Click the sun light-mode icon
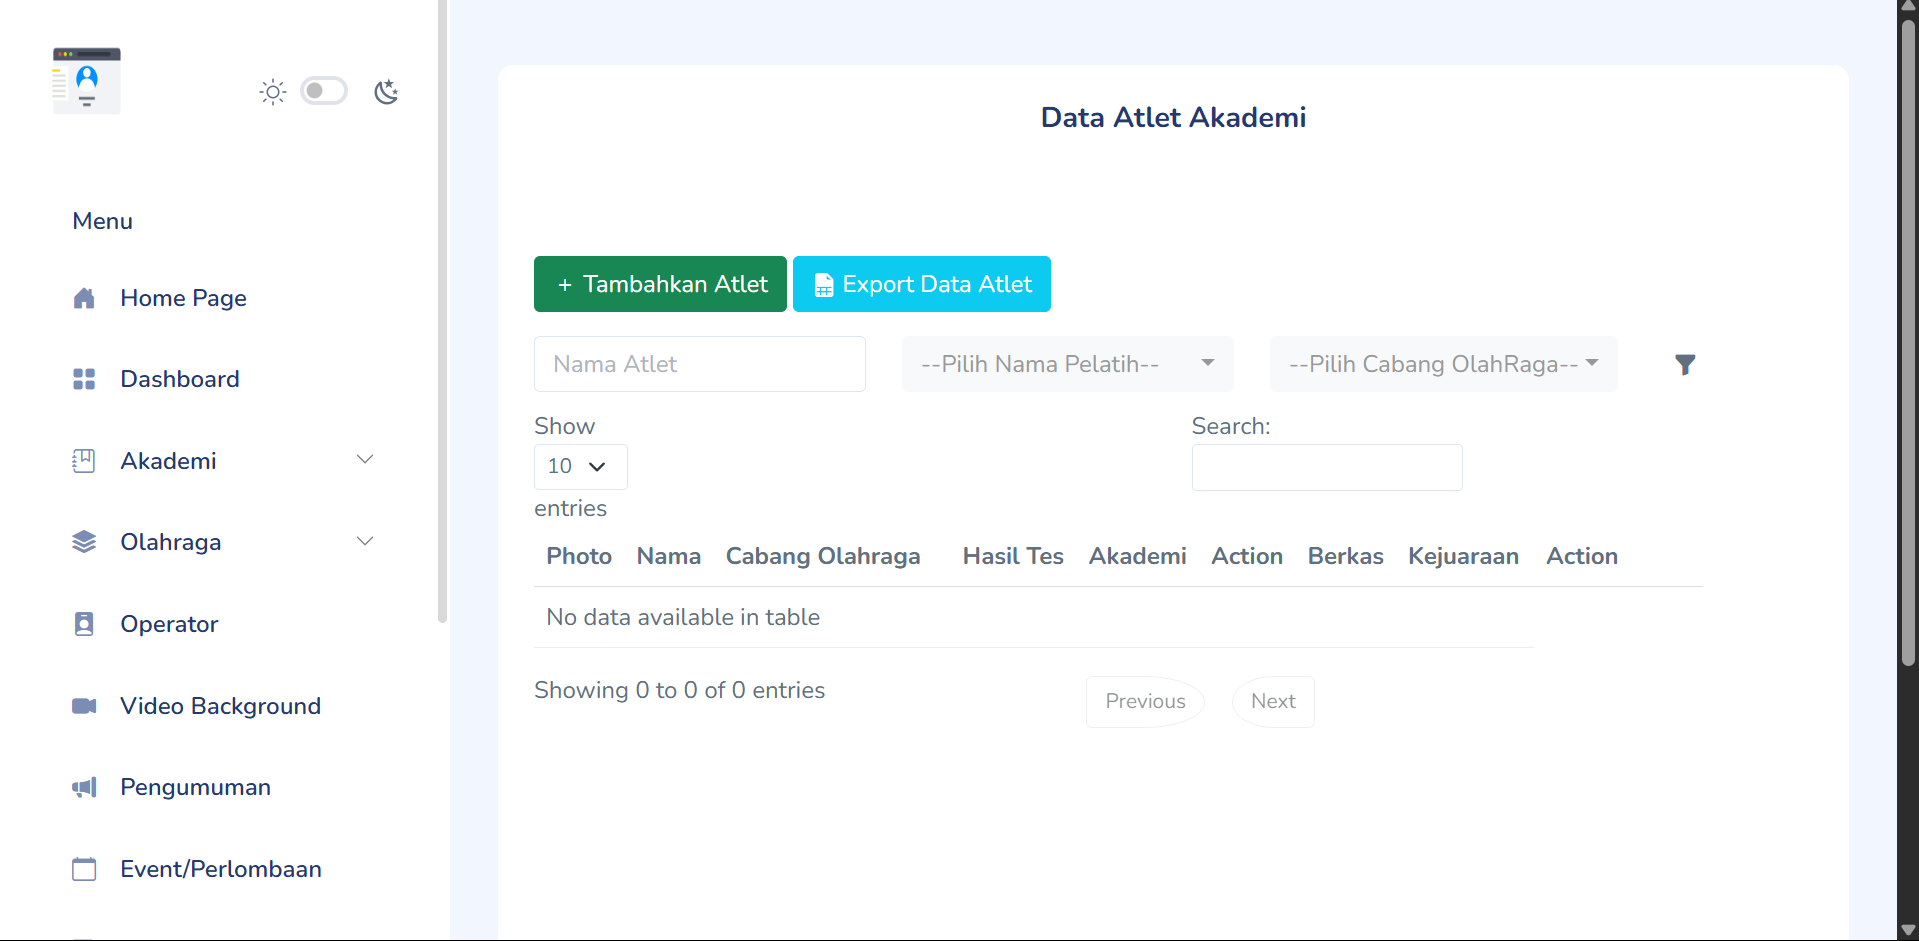 click(x=272, y=92)
